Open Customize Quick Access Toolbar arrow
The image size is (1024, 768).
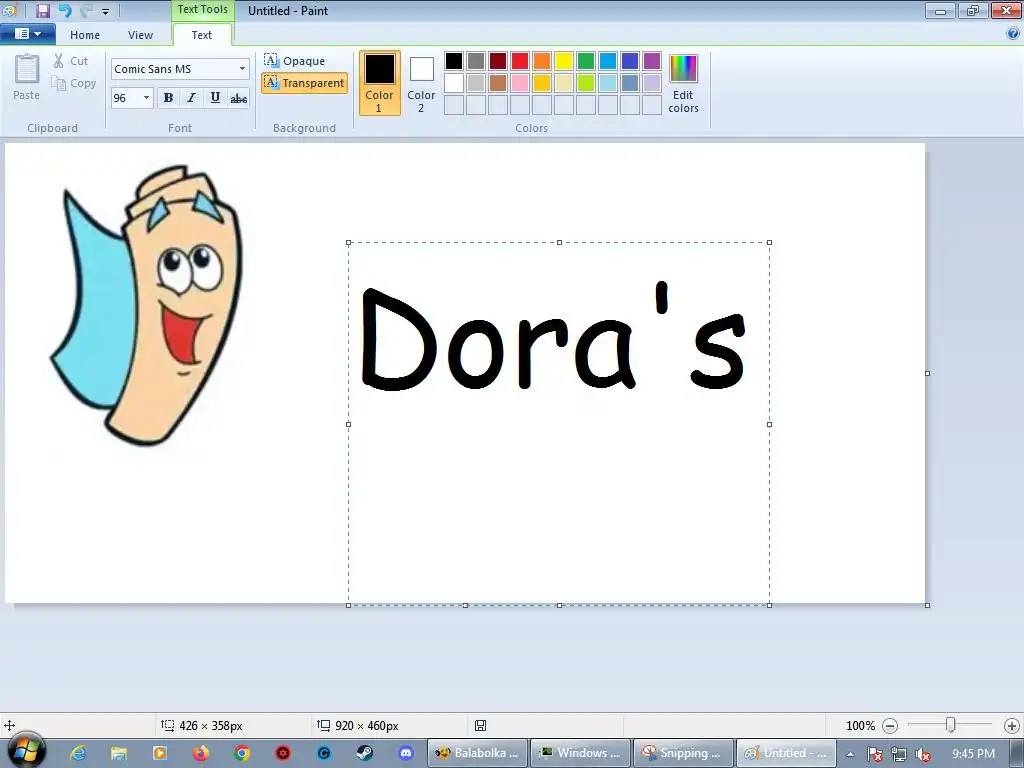pos(105,11)
